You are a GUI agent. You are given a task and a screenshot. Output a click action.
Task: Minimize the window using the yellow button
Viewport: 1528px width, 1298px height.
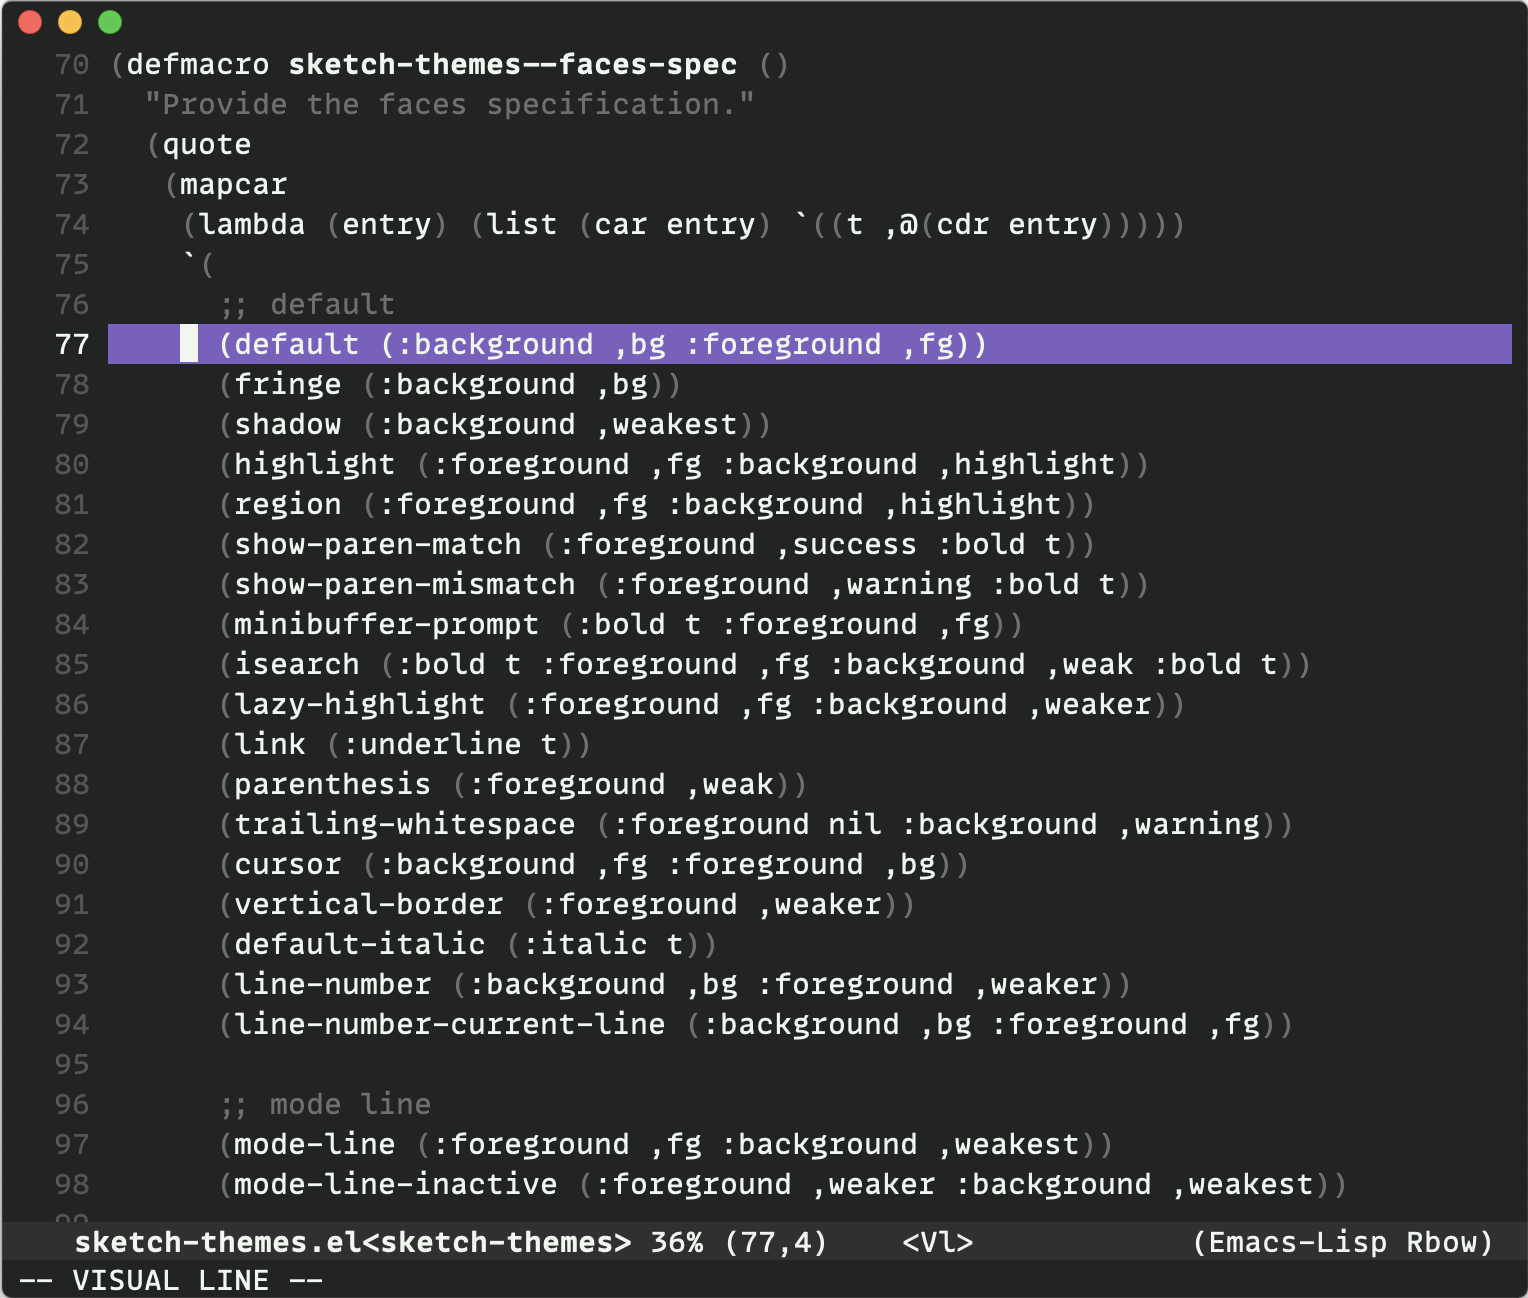[x=70, y=22]
